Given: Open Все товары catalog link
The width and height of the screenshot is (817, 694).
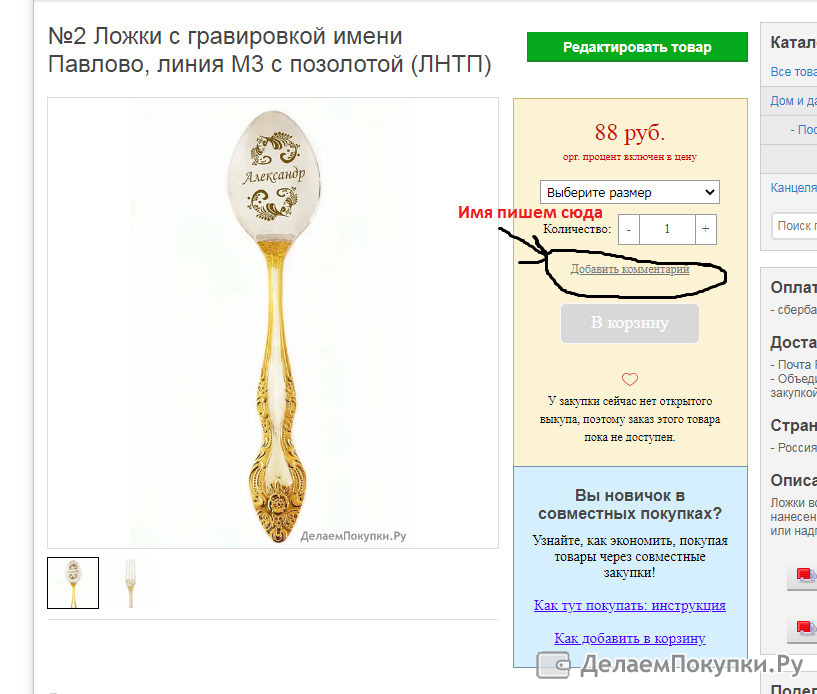Looking at the screenshot, I should coord(794,72).
